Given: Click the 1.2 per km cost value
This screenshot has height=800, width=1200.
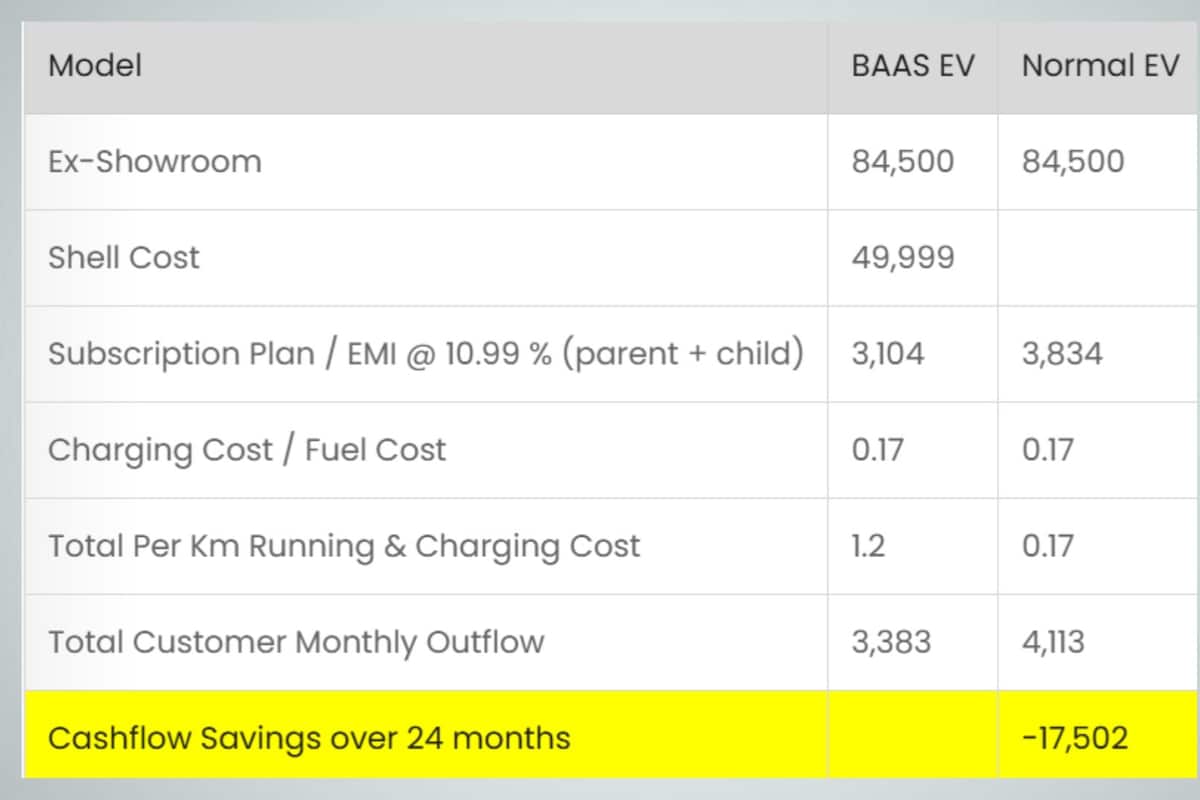Looking at the screenshot, I should (x=868, y=546).
